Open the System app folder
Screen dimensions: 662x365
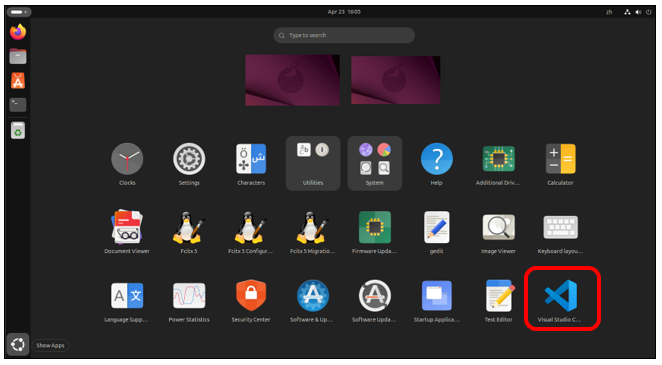coord(374,163)
